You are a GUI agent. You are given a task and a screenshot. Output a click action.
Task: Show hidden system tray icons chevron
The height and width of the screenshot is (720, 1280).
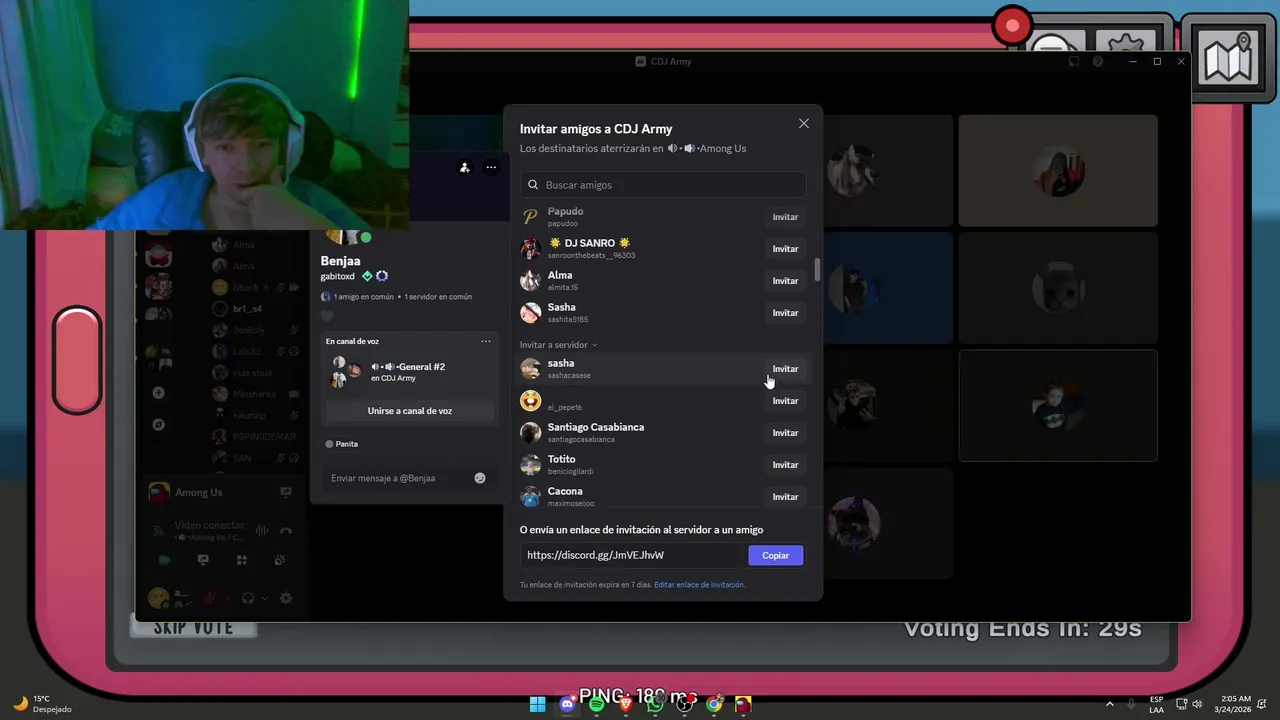point(1109,704)
